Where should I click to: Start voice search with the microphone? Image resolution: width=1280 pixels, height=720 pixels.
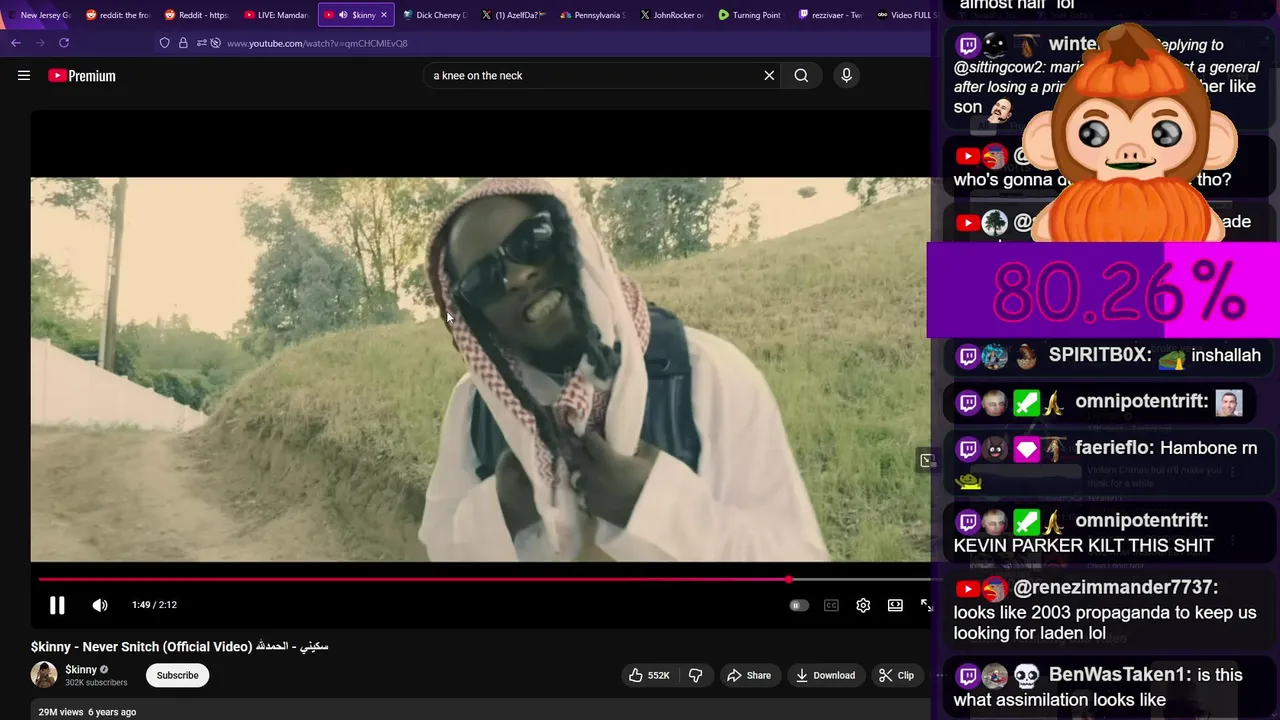coord(846,75)
